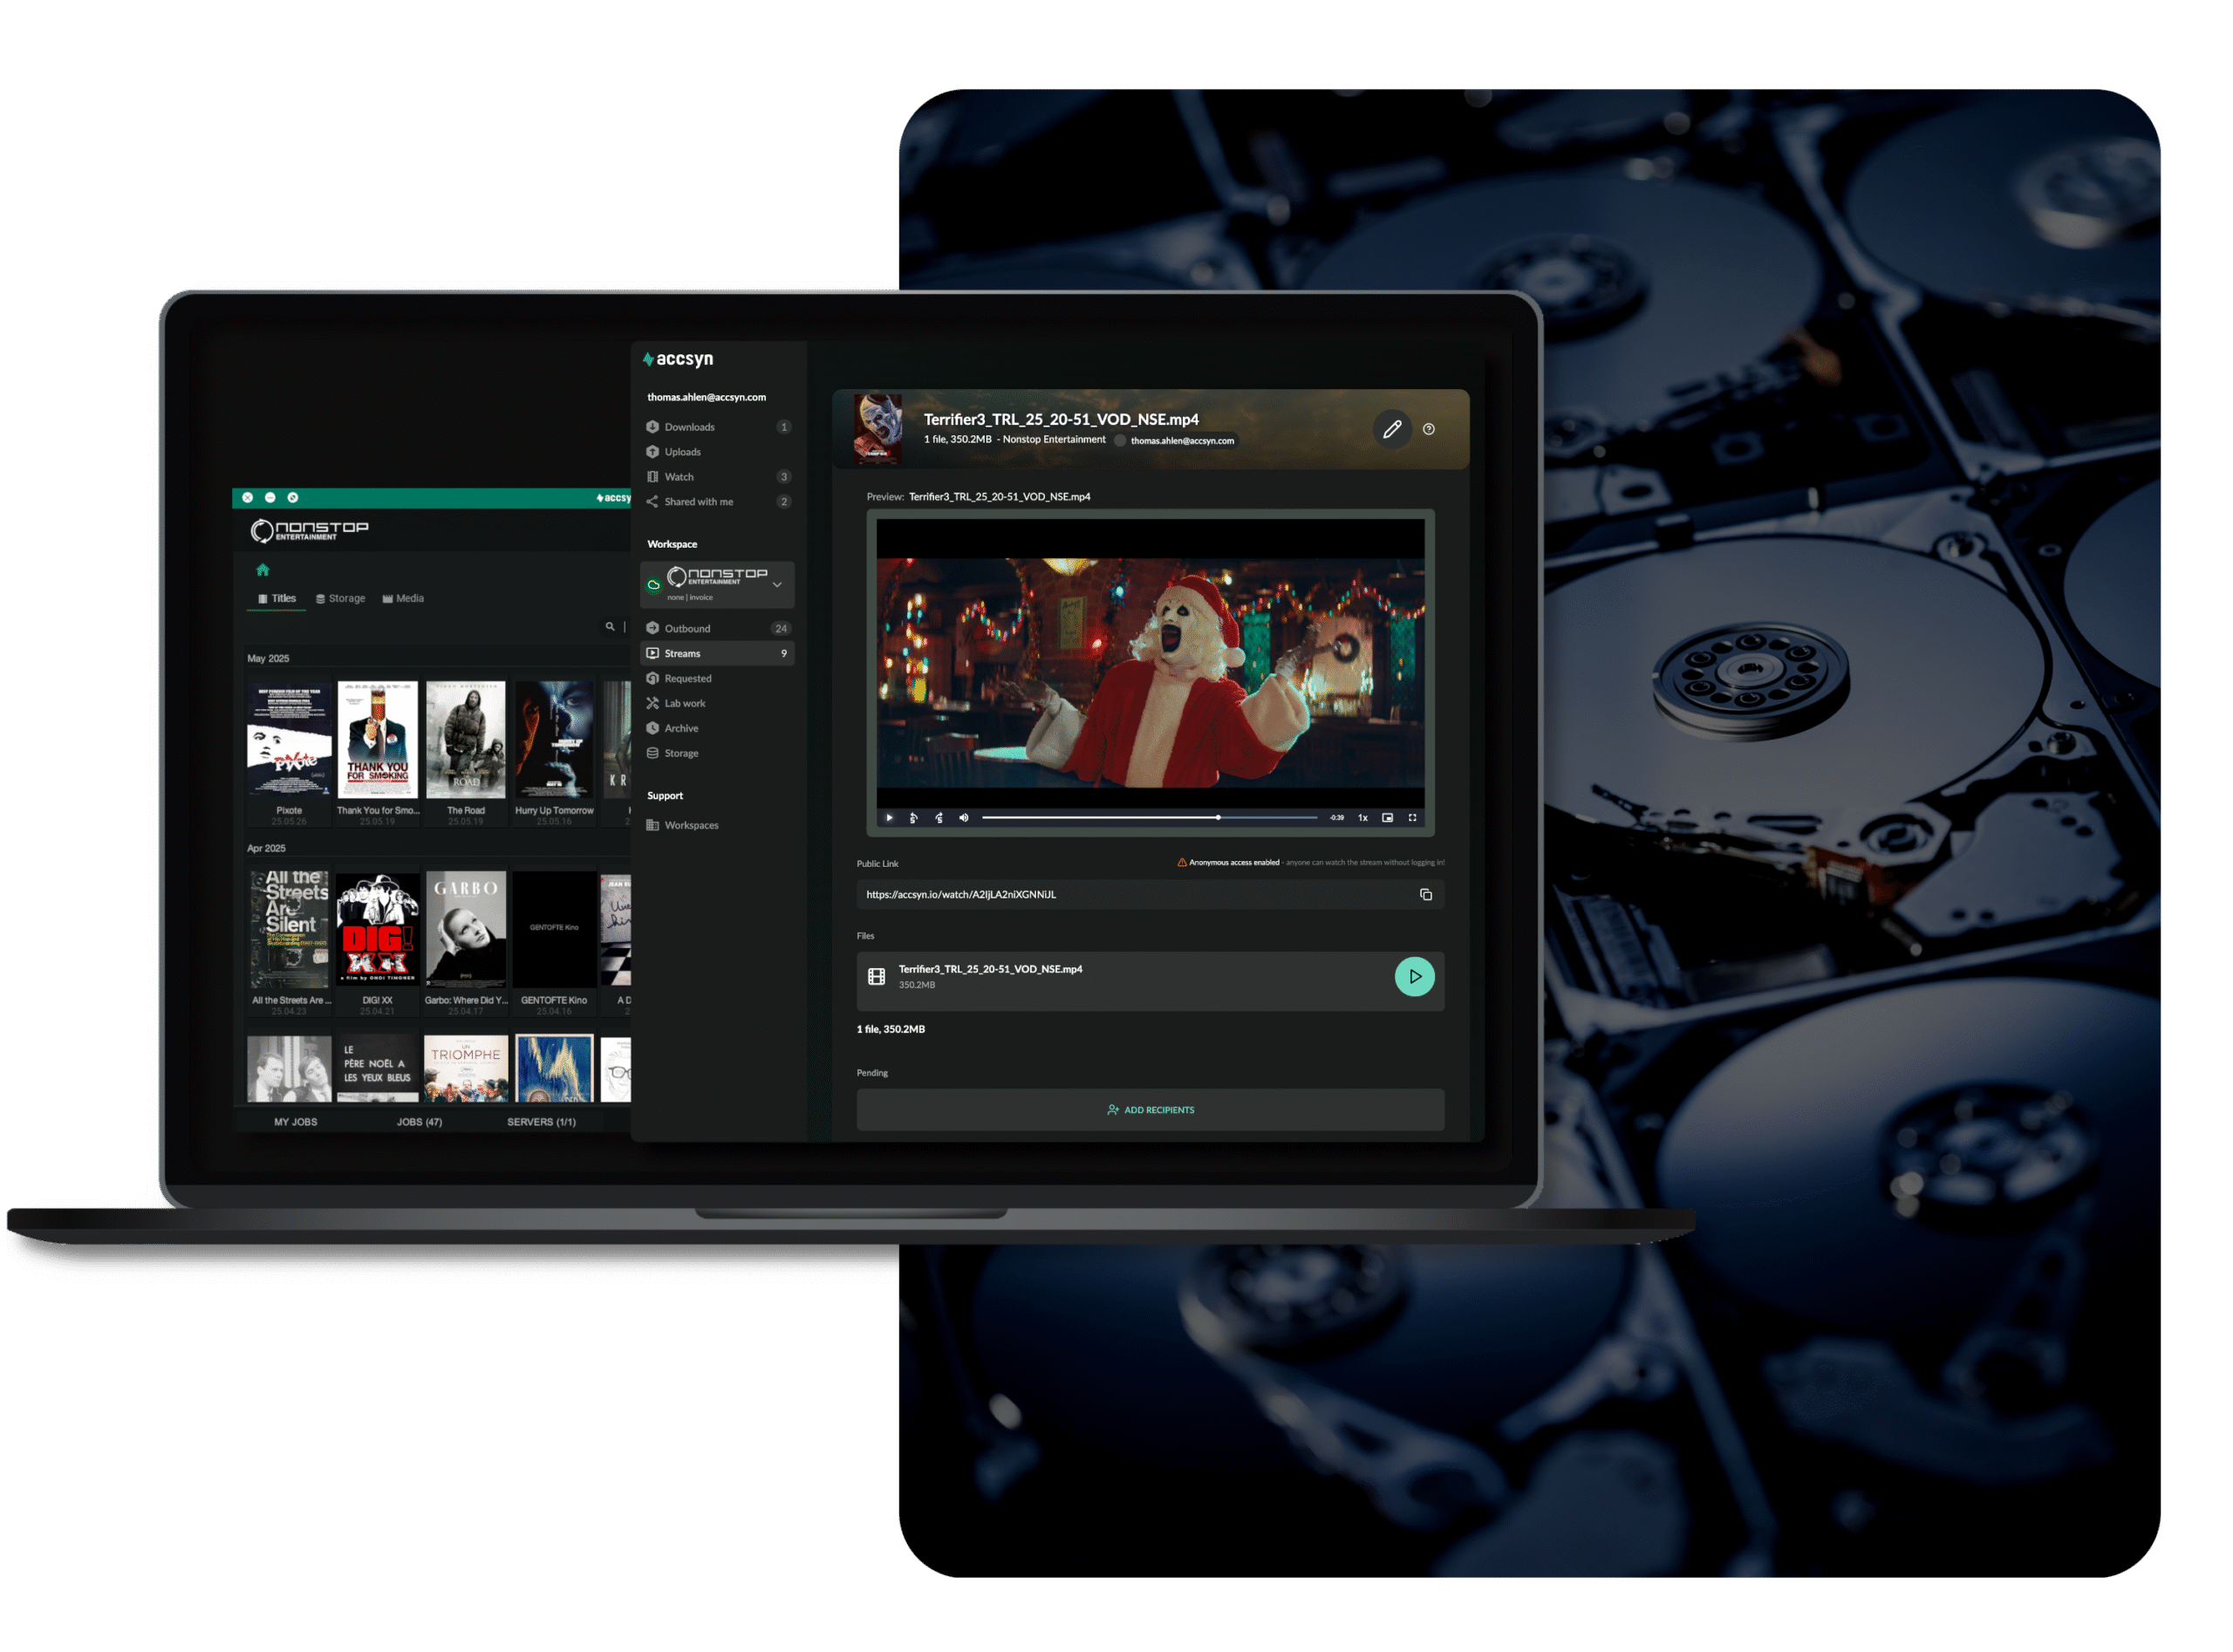The height and width of the screenshot is (1652, 2233).
Task: Rewind the video 5 seconds
Action: (x=913, y=818)
